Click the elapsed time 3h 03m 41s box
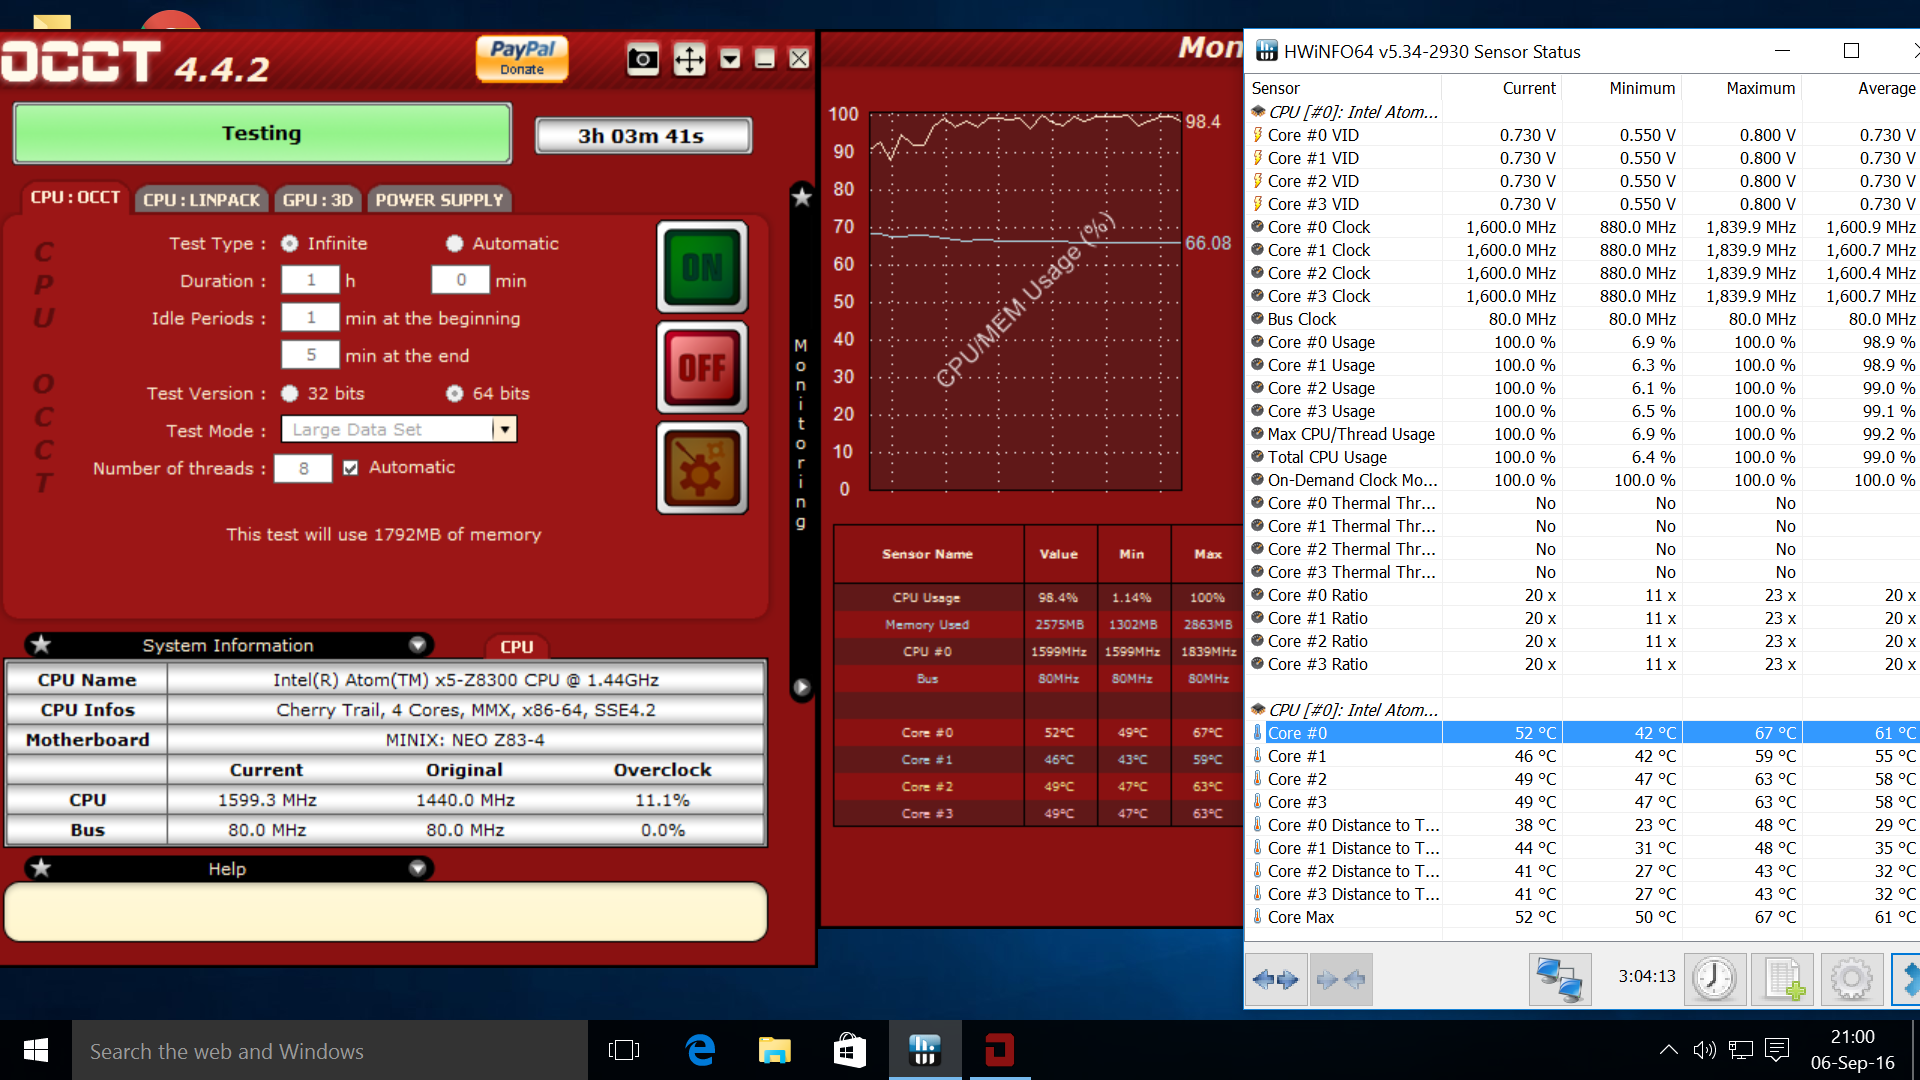The height and width of the screenshot is (1080, 1920). point(643,135)
